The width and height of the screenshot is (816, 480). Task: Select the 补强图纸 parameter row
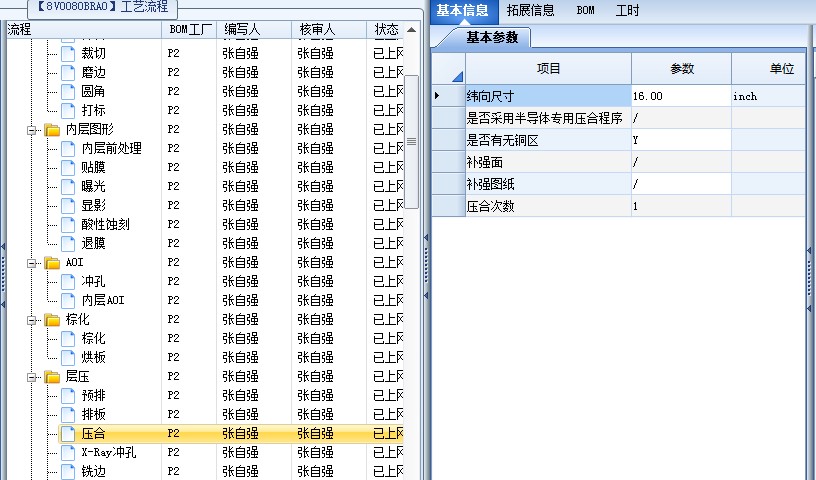(549, 184)
